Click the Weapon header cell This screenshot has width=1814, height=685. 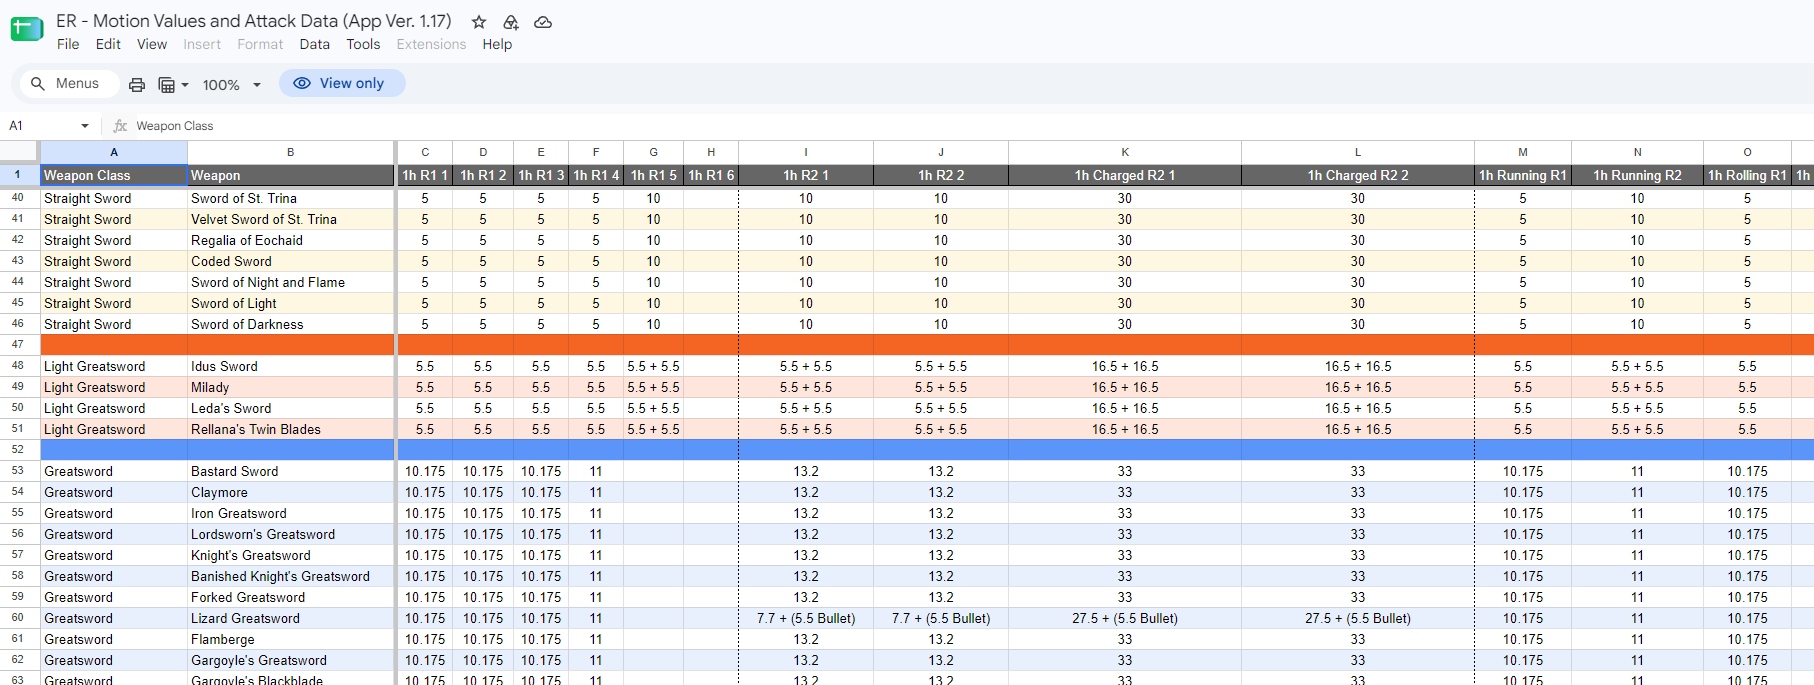tap(291, 175)
